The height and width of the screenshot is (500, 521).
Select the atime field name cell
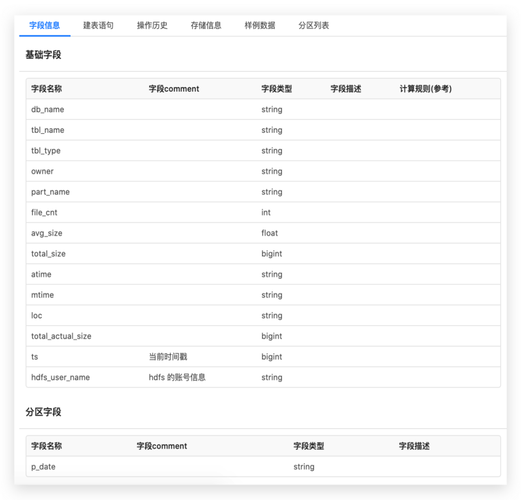click(41, 274)
